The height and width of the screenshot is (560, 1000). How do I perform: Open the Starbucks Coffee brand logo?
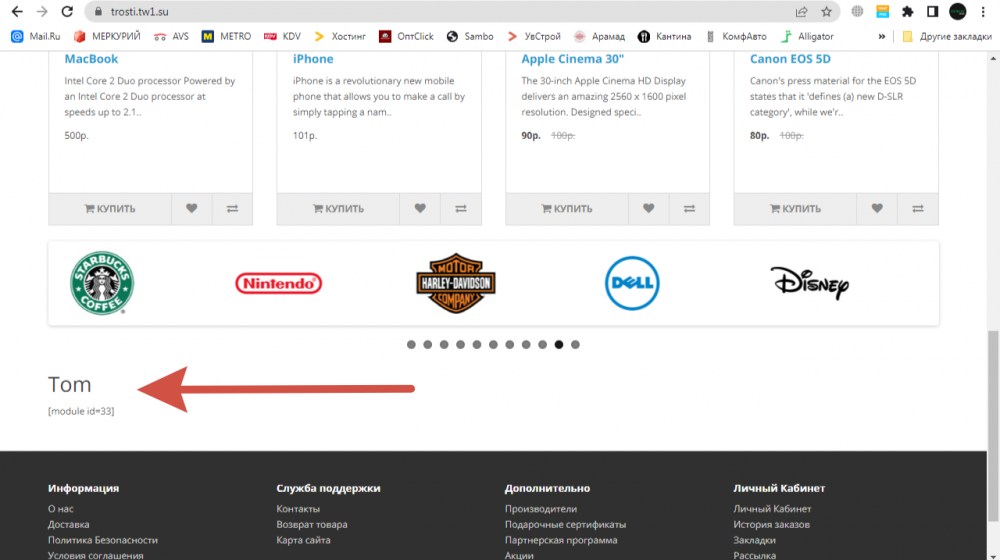point(102,283)
